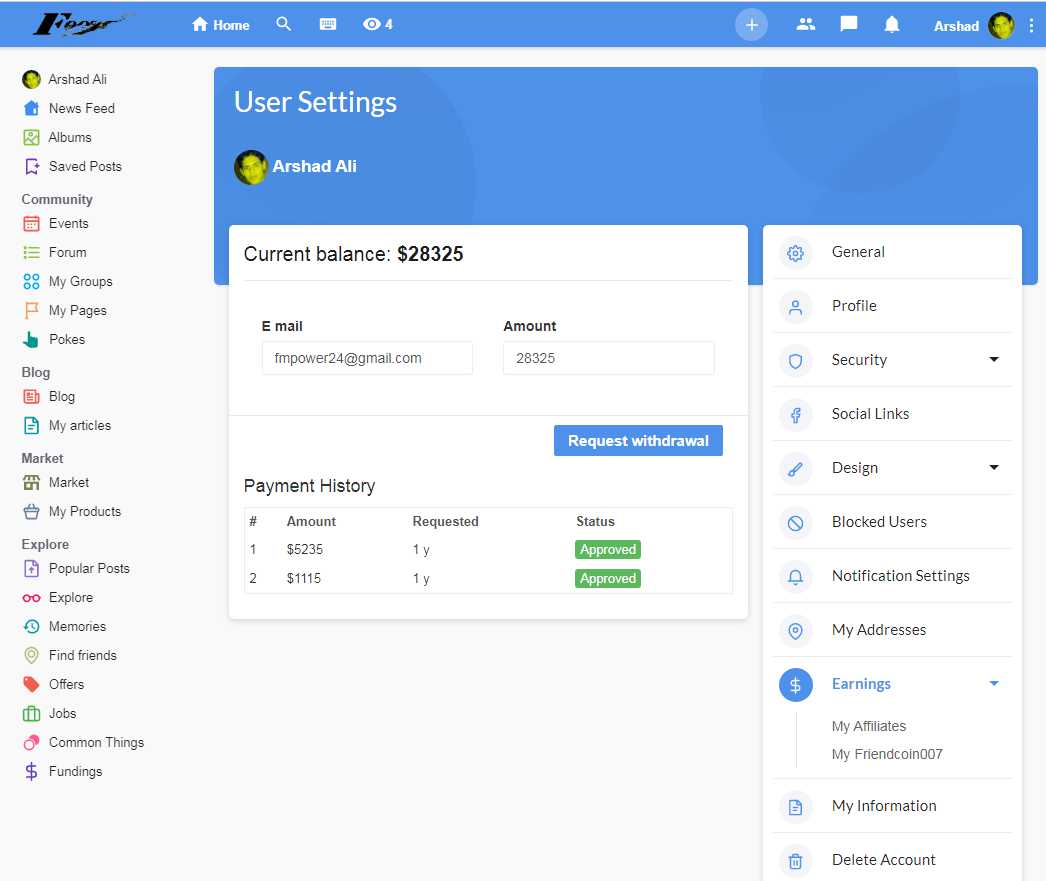Open Jobs in sidebar
Image resolution: width=1046 pixels, height=881 pixels.
click(49, 714)
